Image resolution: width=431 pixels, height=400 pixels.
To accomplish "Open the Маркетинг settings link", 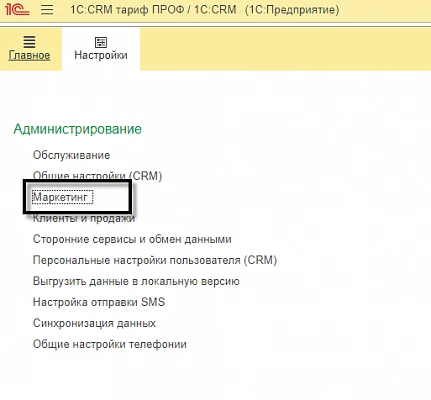I will 60,197.
